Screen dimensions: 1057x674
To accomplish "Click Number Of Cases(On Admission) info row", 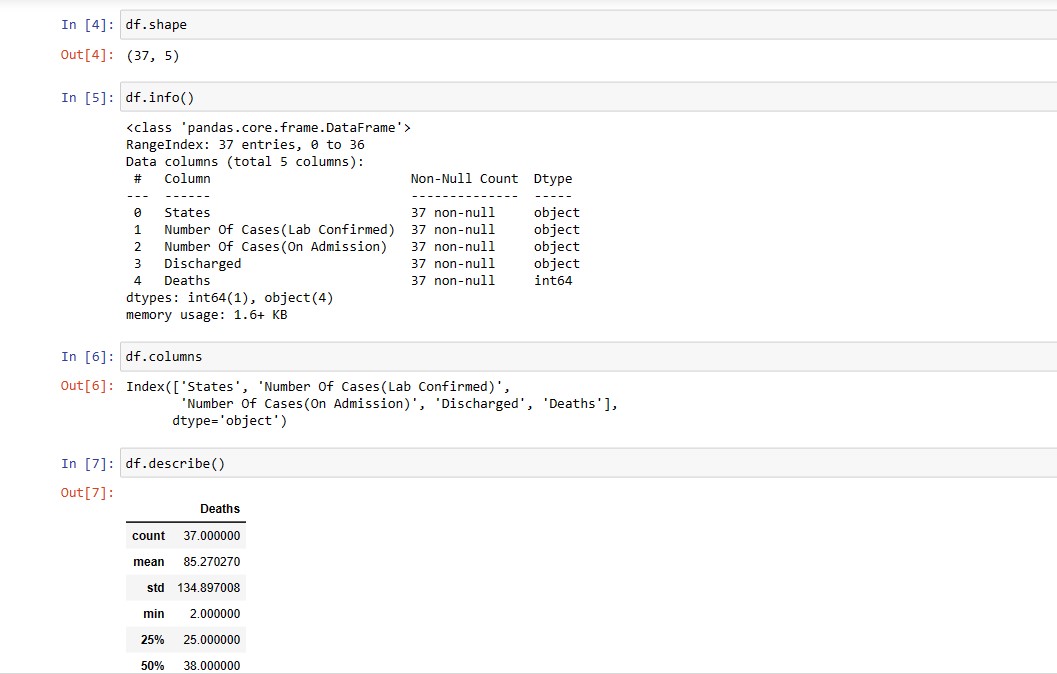I will tap(356, 247).
